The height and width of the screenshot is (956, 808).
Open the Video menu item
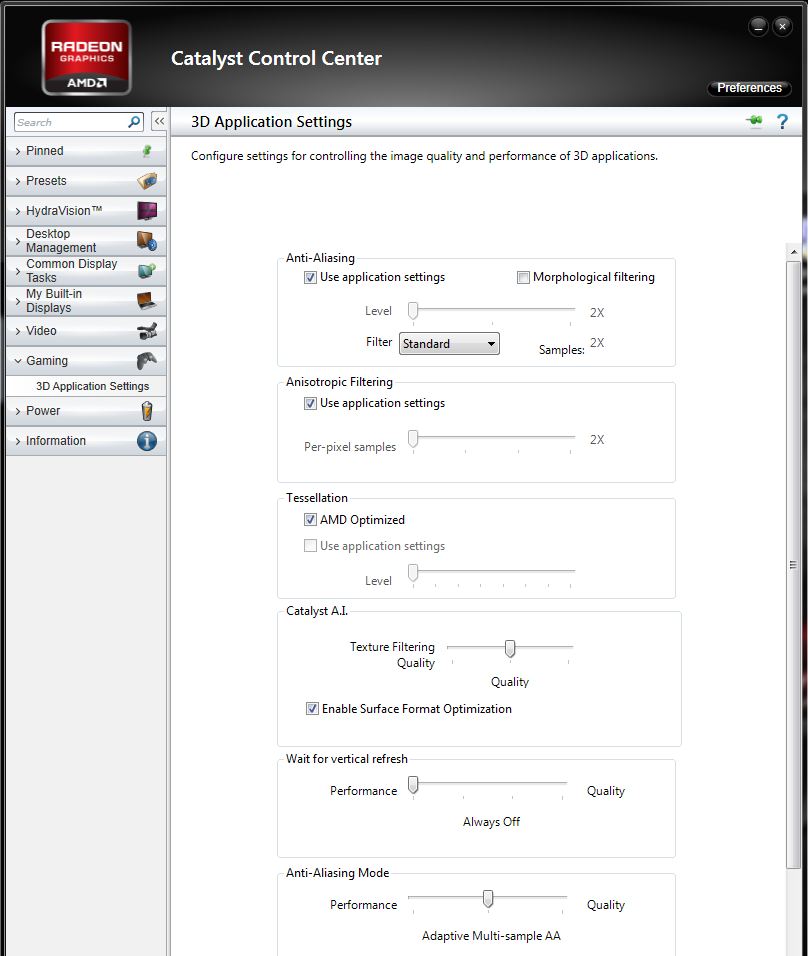click(x=86, y=331)
